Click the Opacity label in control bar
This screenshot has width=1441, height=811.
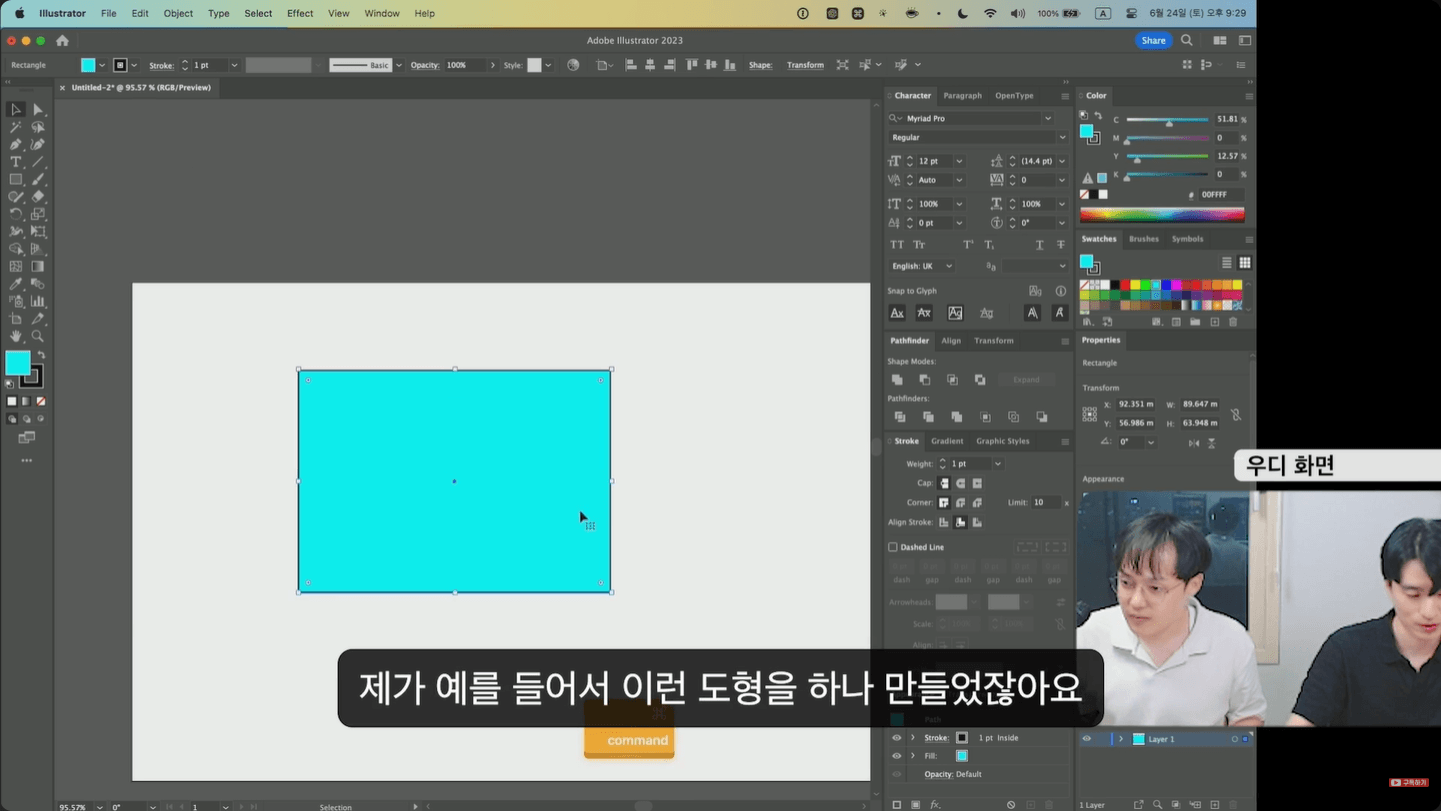click(425, 65)
